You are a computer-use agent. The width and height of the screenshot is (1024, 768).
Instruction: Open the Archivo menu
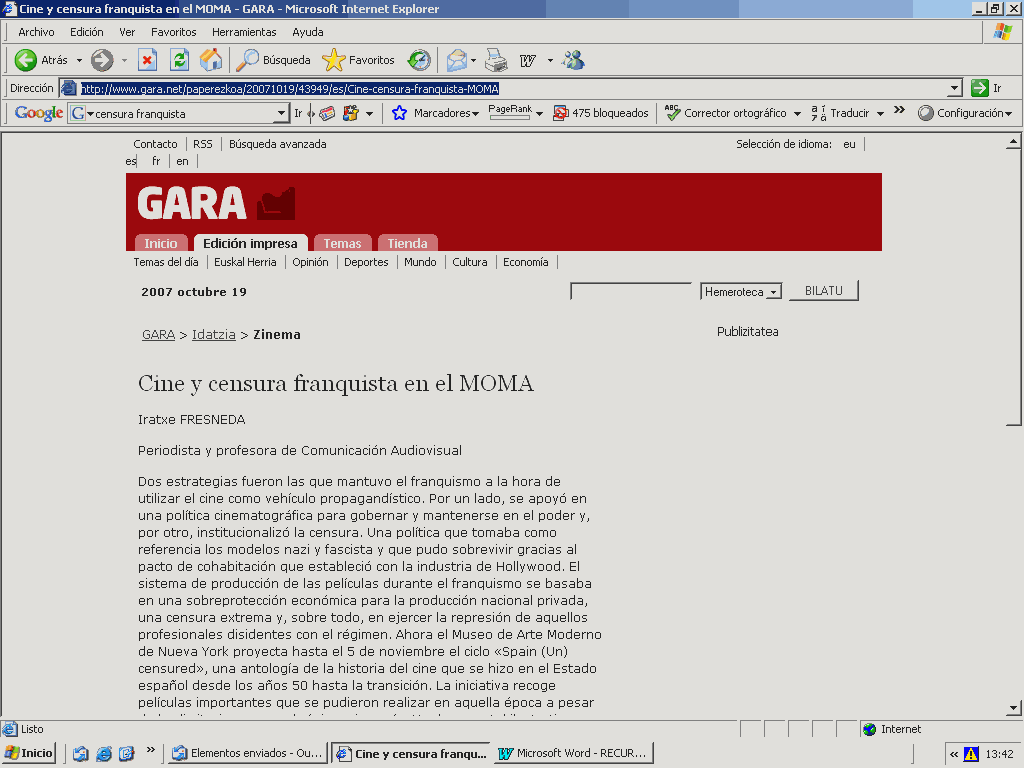(36, 32)
